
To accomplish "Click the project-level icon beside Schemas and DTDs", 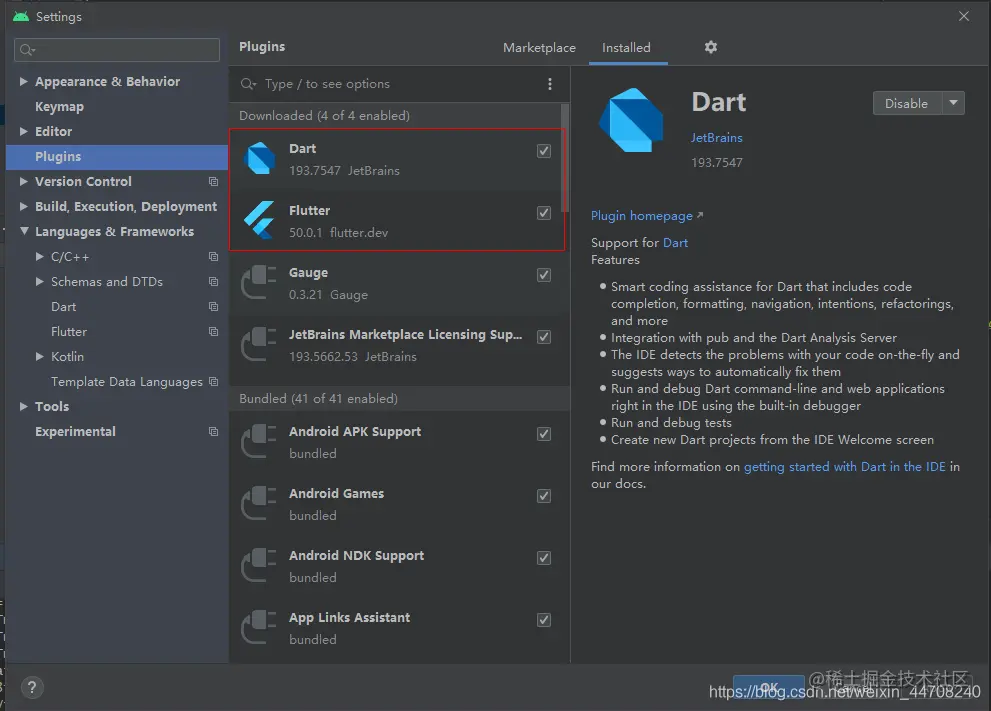I will pos(214,281).
